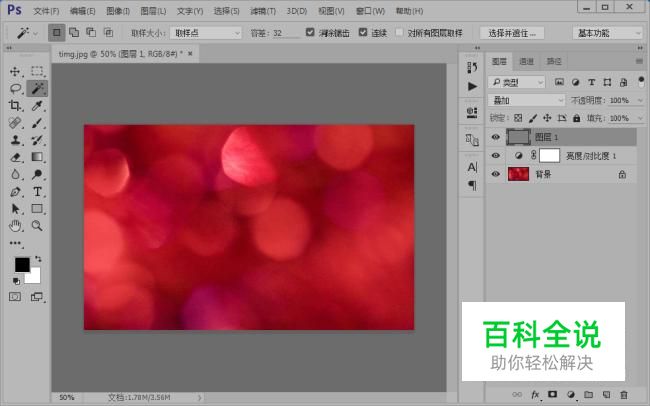The height and width of the screenshot is (406, 650).
Task: Create a new layer
Action: pyautogui.click(x=606, y=394)
